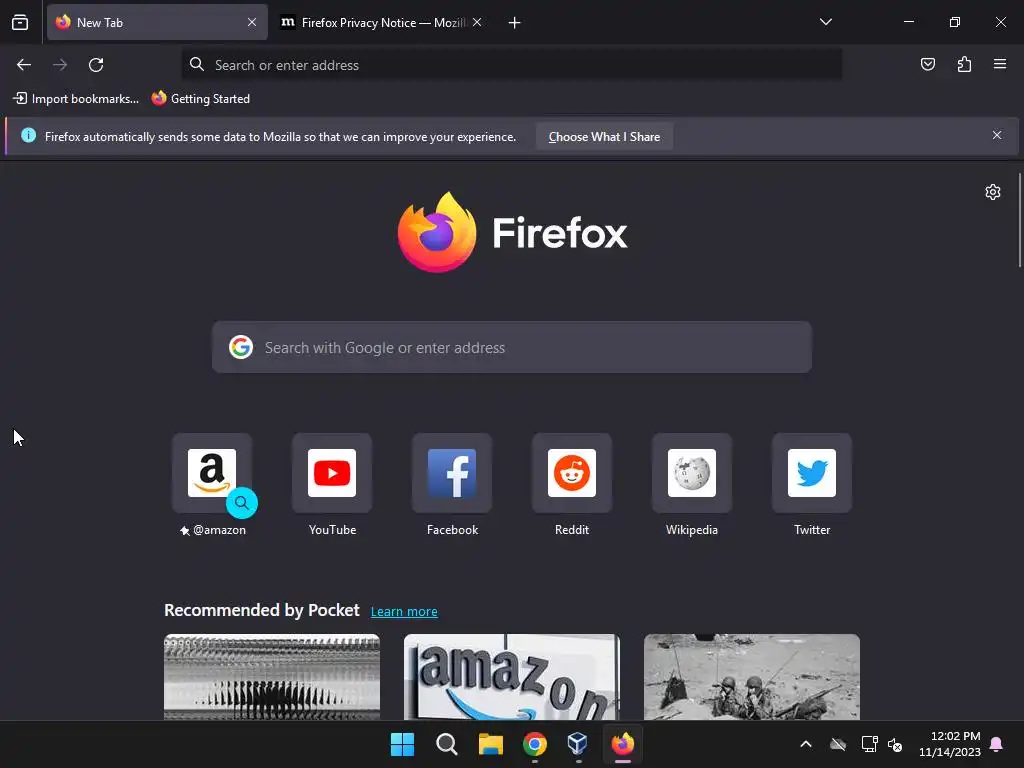Click the Windows Start button
Viewport: 1024px width, 768px height.
[402, 744]
